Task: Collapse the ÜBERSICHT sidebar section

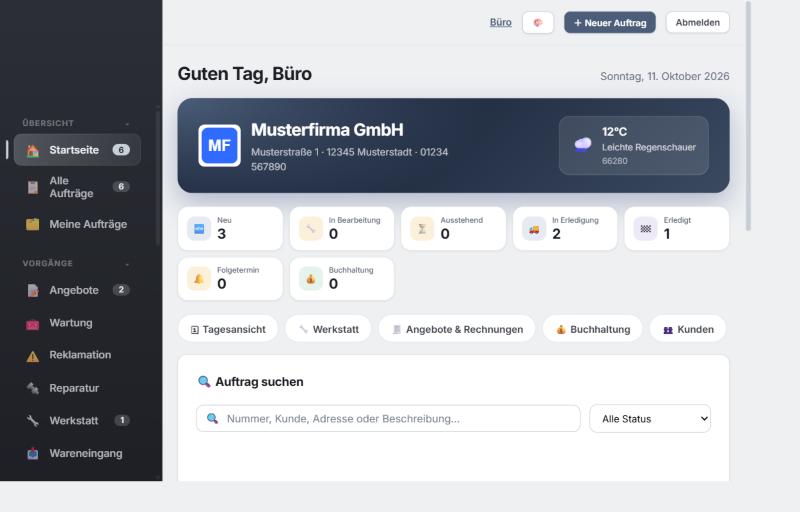Action: (x=127, y=123)
